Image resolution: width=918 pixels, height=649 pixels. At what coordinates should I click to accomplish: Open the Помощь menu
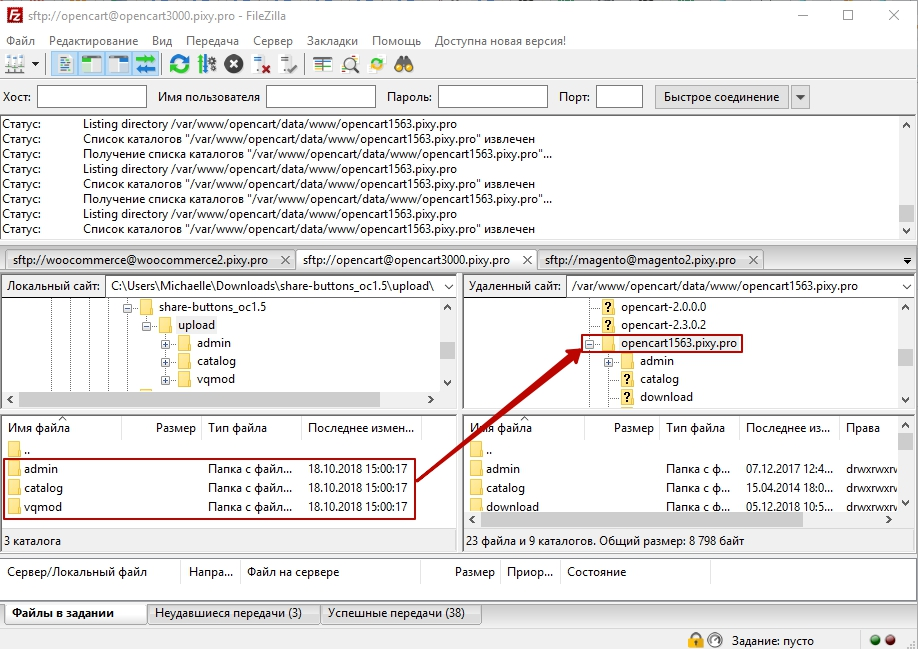click(396, 41)
